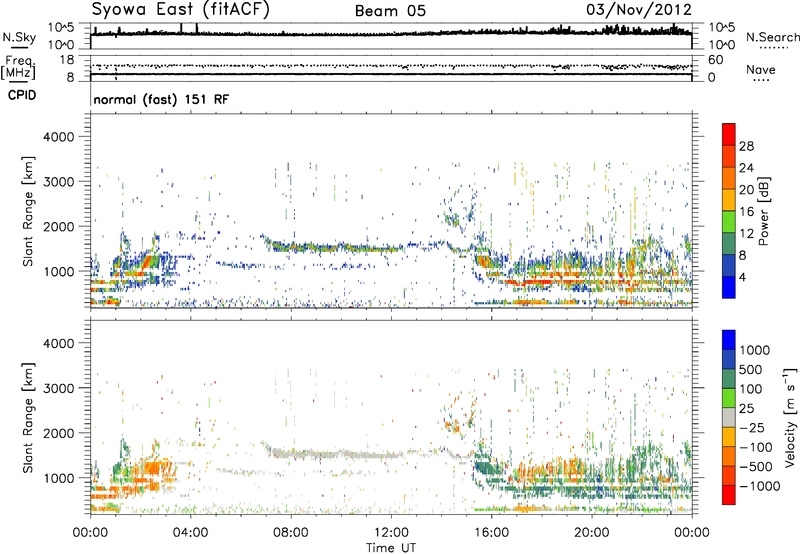Click the 'N.Search' legend label

click(772, 37)
